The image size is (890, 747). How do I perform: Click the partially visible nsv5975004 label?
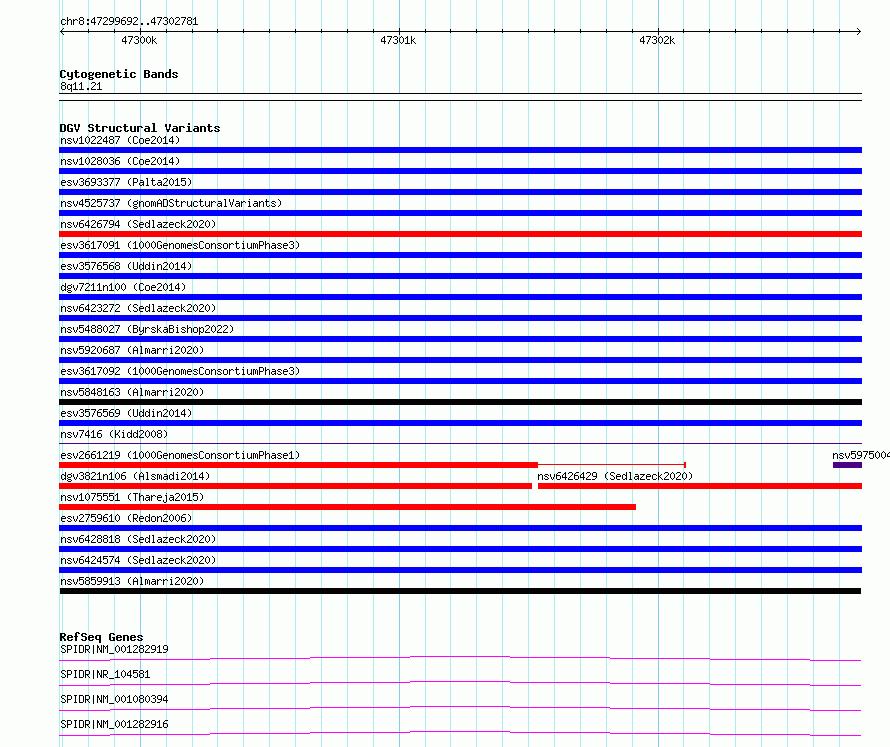[860, 455]
